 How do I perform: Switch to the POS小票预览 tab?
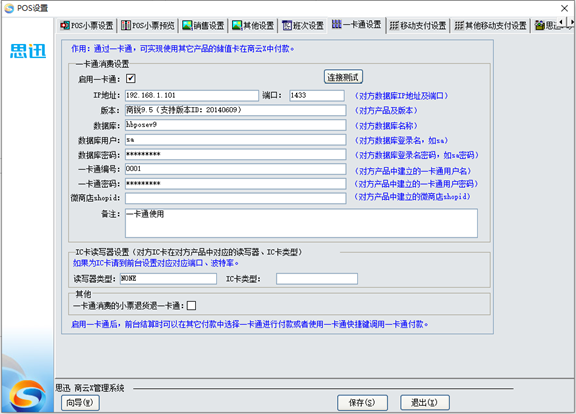click(x=148, y=25)
